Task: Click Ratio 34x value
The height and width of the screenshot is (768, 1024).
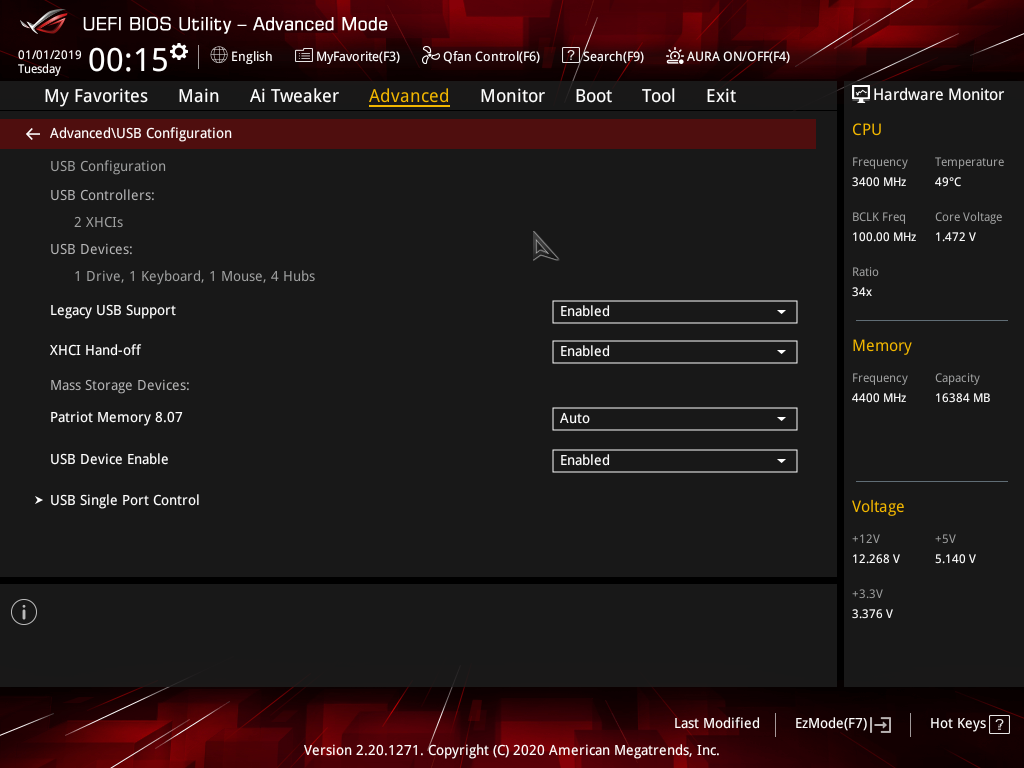Action: tap(862, 292)
